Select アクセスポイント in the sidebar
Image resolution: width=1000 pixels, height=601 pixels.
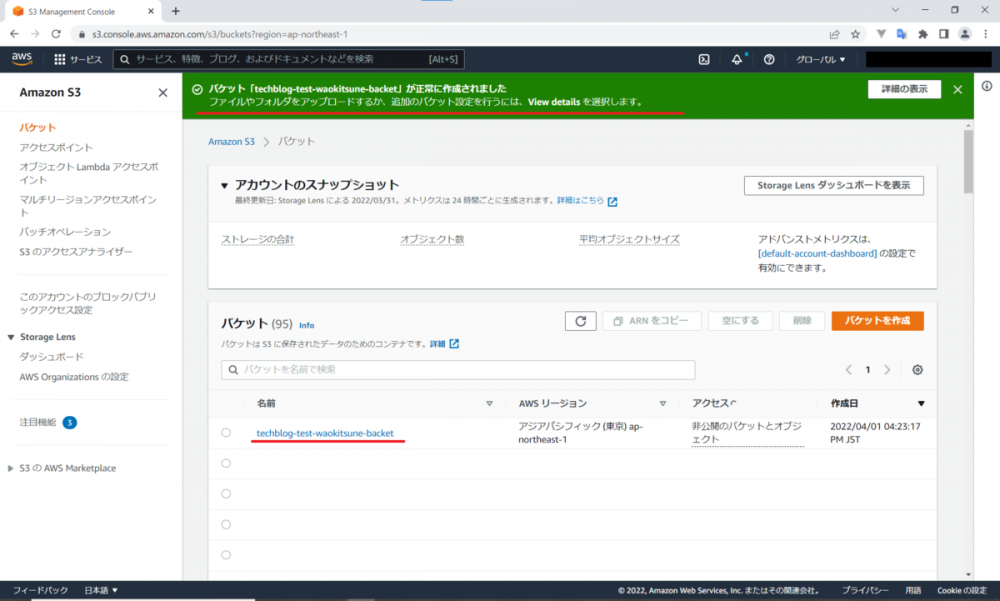56,147
